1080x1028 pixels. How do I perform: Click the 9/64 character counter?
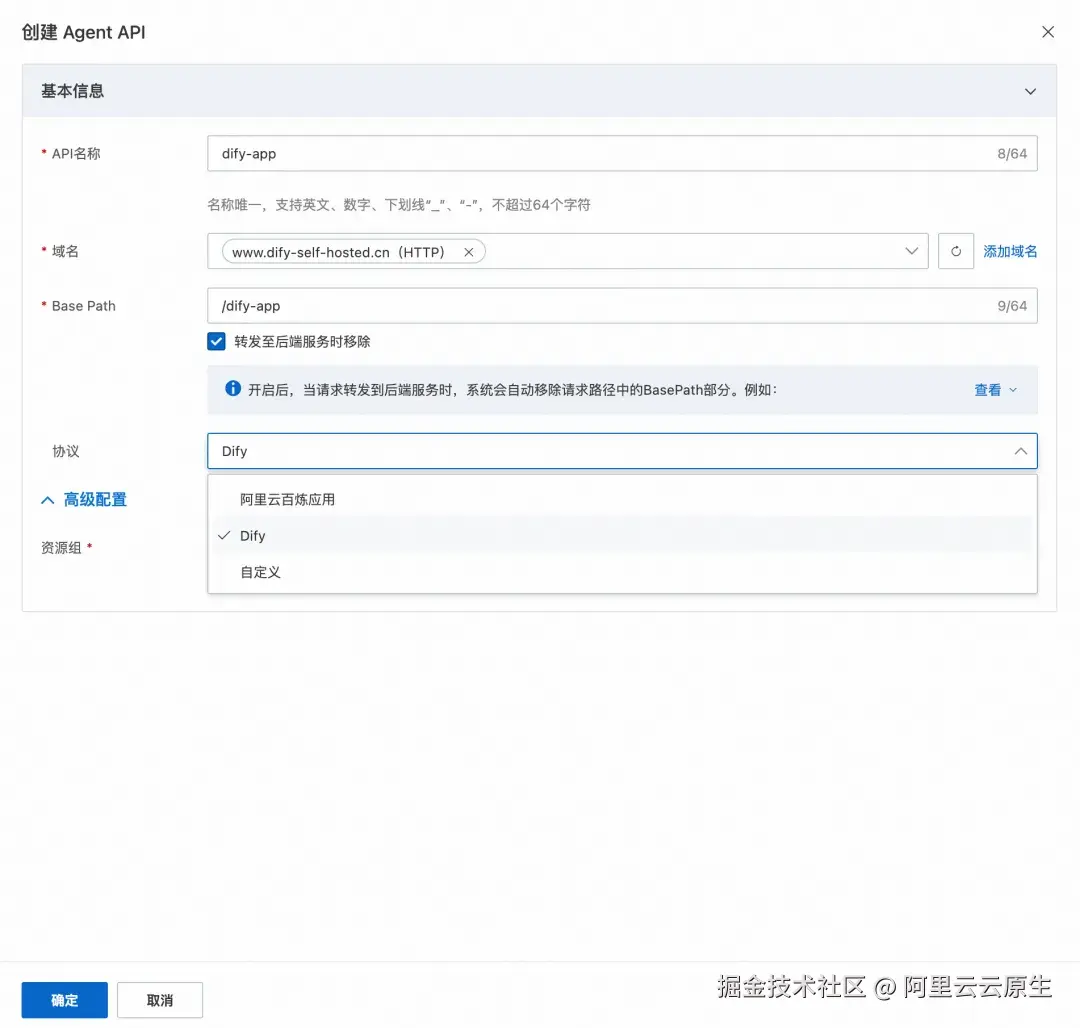click(1012, 306)
